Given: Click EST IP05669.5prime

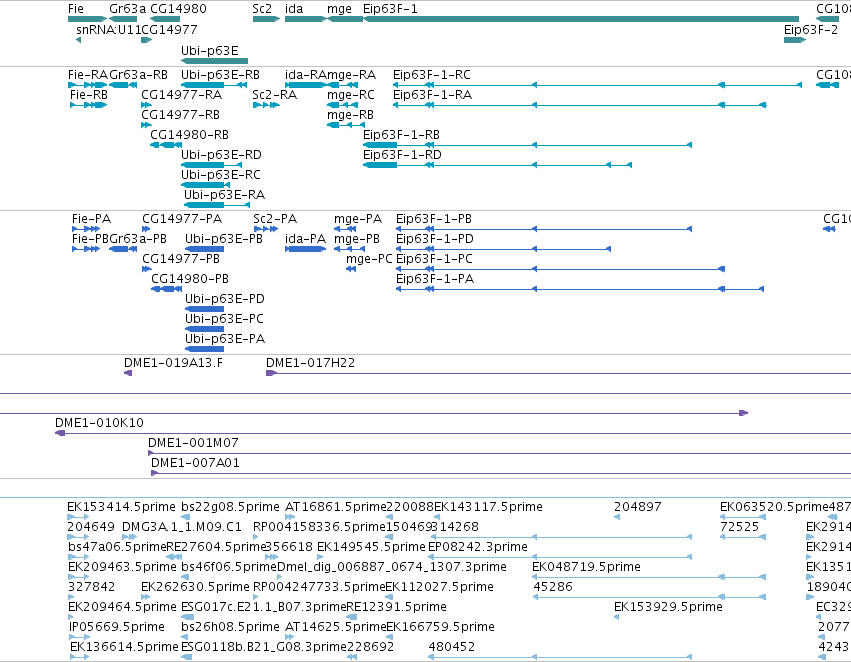Looking at the screenshot, I should tap(117, 627).
